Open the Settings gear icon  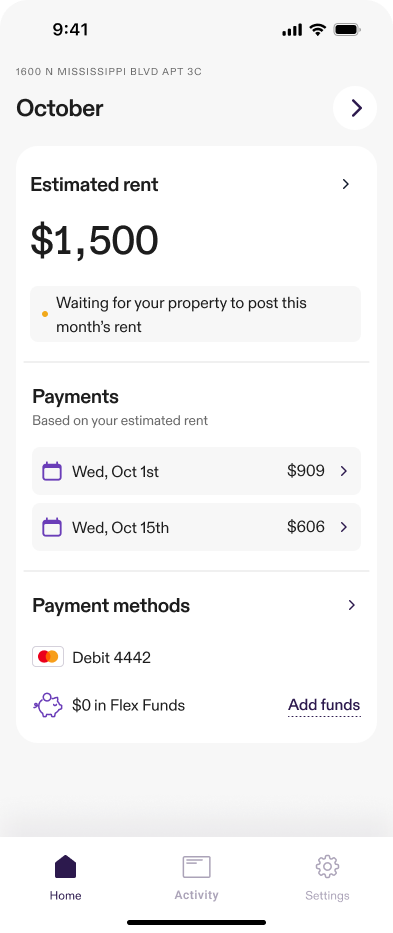tap(327, 866)
